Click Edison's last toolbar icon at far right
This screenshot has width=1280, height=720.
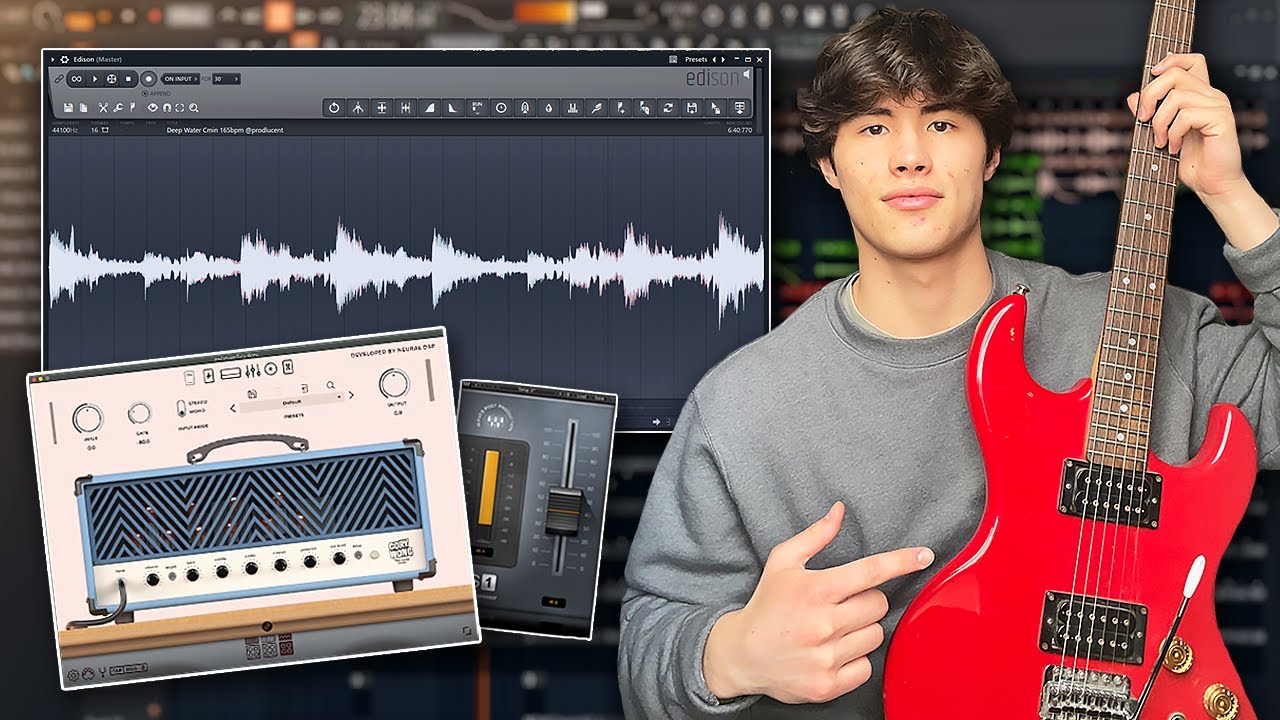(x=739, y=107)
